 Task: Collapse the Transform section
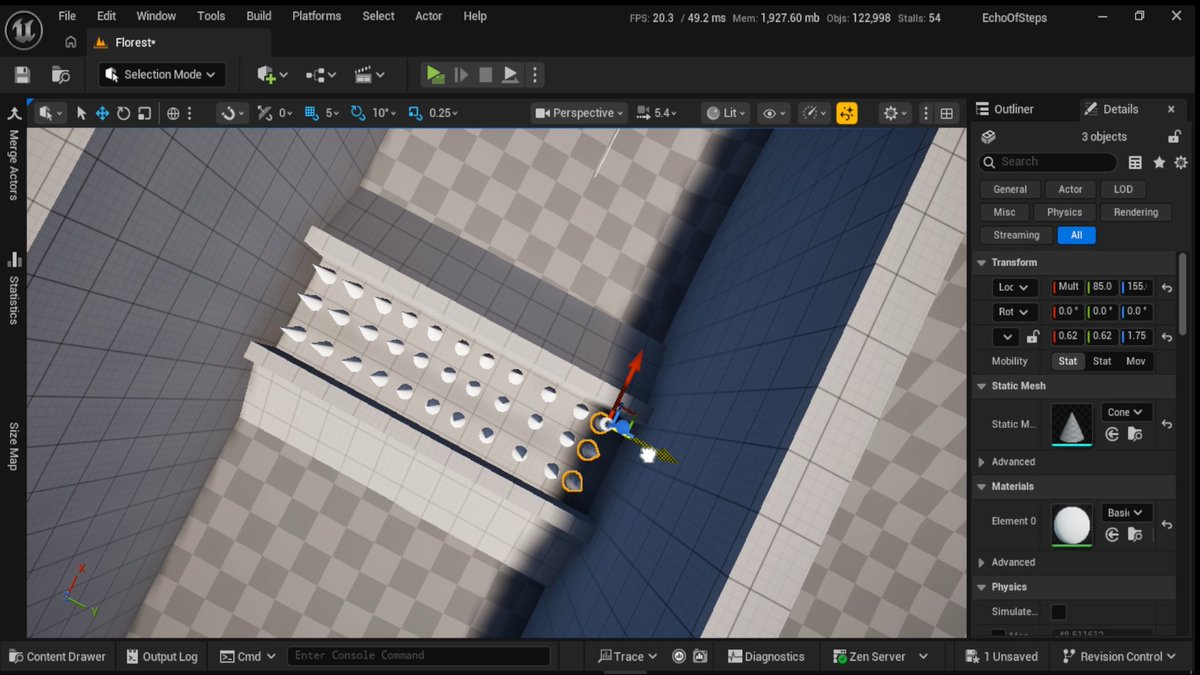[x=981, y=263]
